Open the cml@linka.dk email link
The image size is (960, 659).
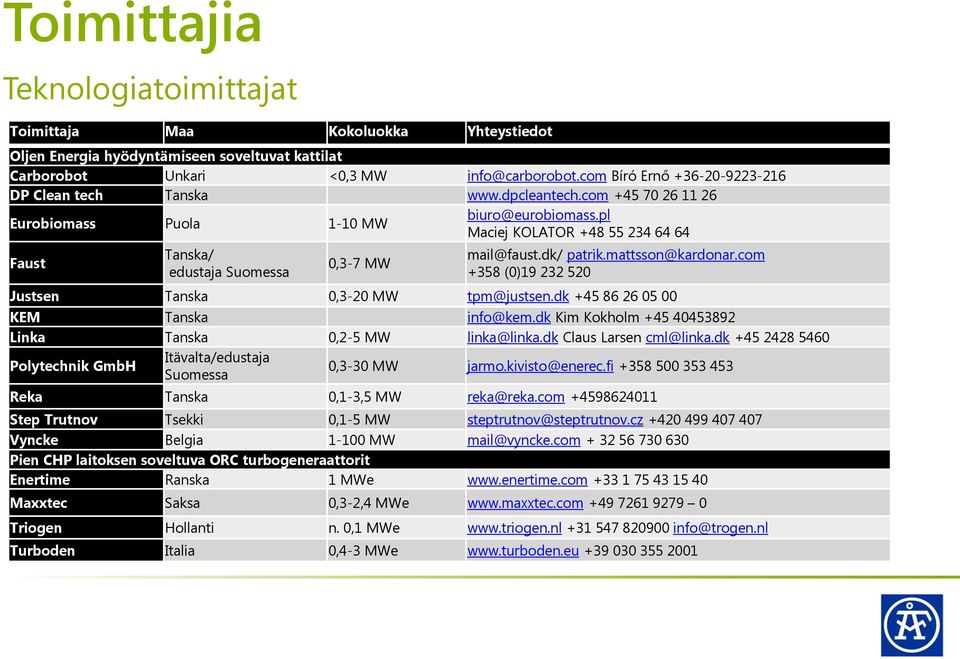click(688, 337)
